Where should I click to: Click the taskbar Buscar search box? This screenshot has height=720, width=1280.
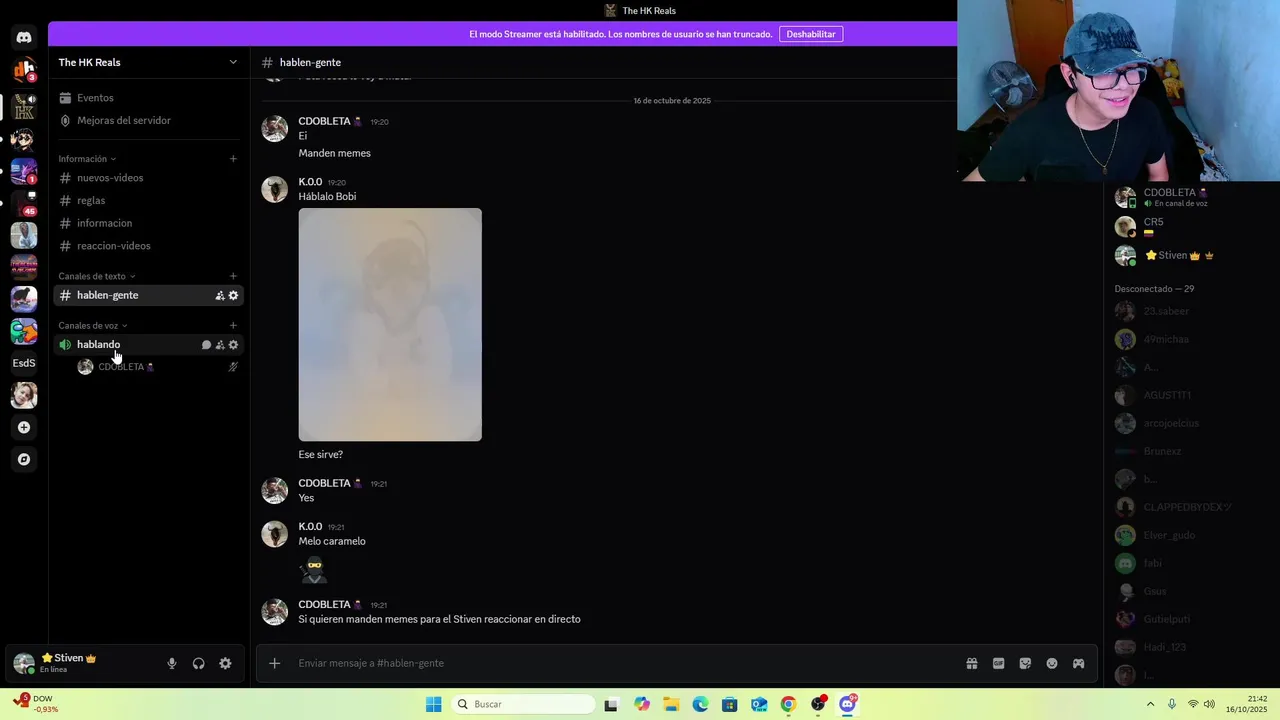pyautogui.click(x=523, y=704)
